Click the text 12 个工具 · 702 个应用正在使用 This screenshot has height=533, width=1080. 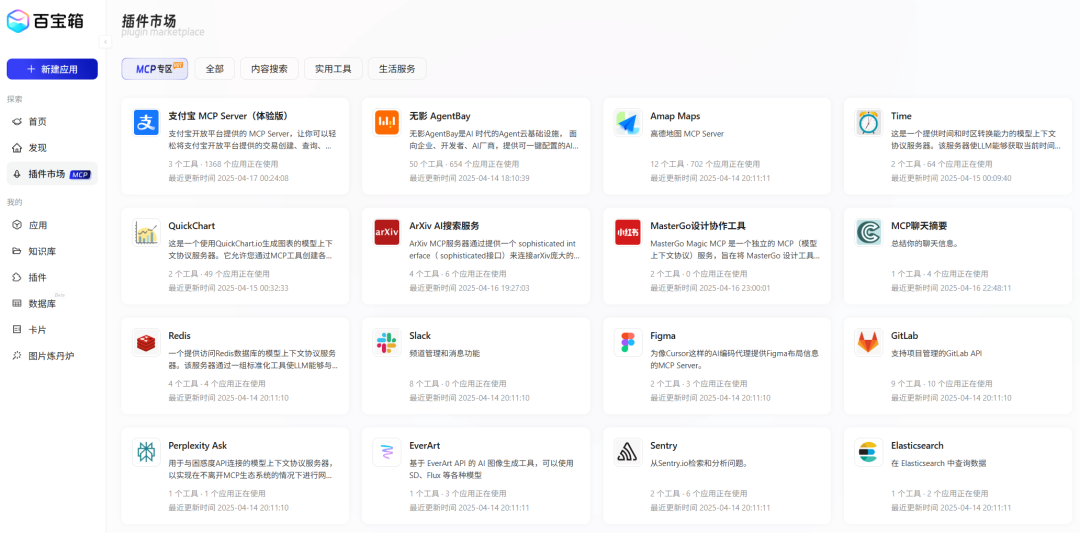(x=705, y=164)
